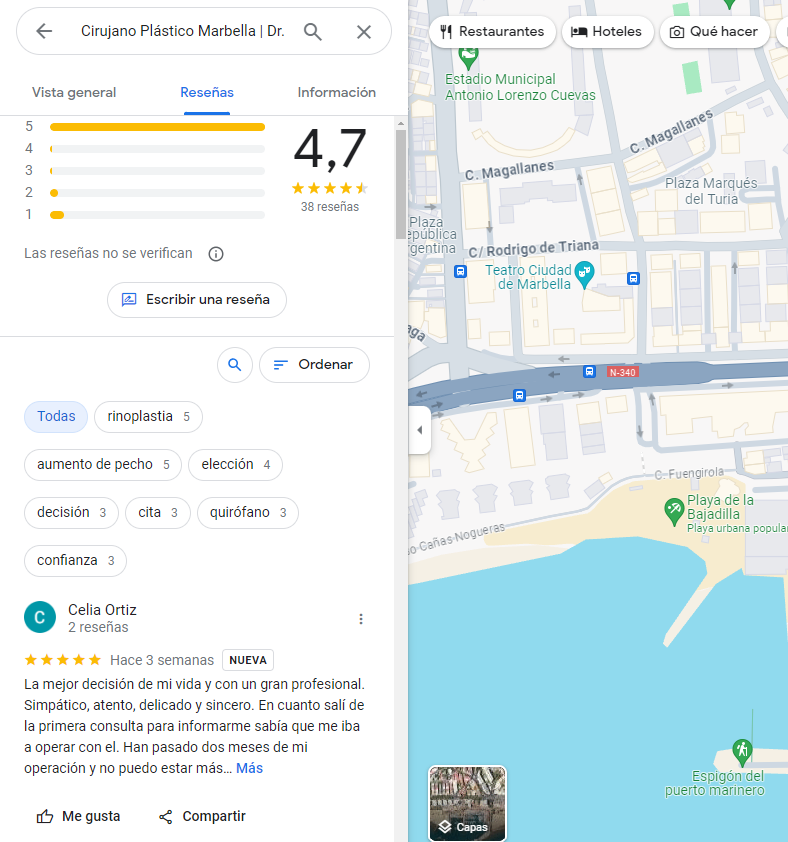
Task: Filter reviews by 'aumento de pecho'
Action: click(x=103, y=465)
